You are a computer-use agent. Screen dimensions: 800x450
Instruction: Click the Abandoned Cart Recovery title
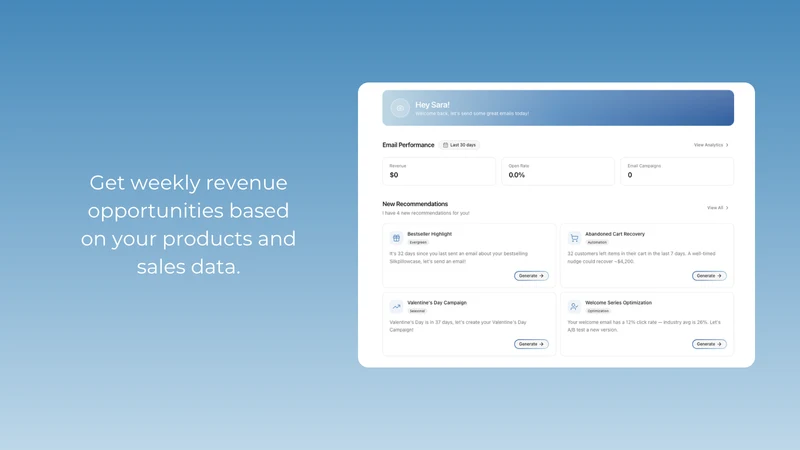click(615, 234)
